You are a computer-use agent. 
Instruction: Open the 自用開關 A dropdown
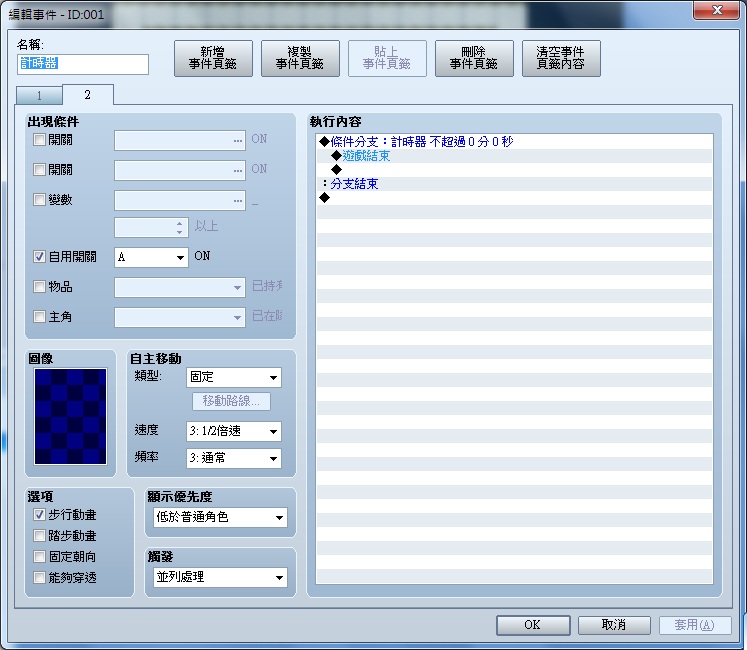151,257
